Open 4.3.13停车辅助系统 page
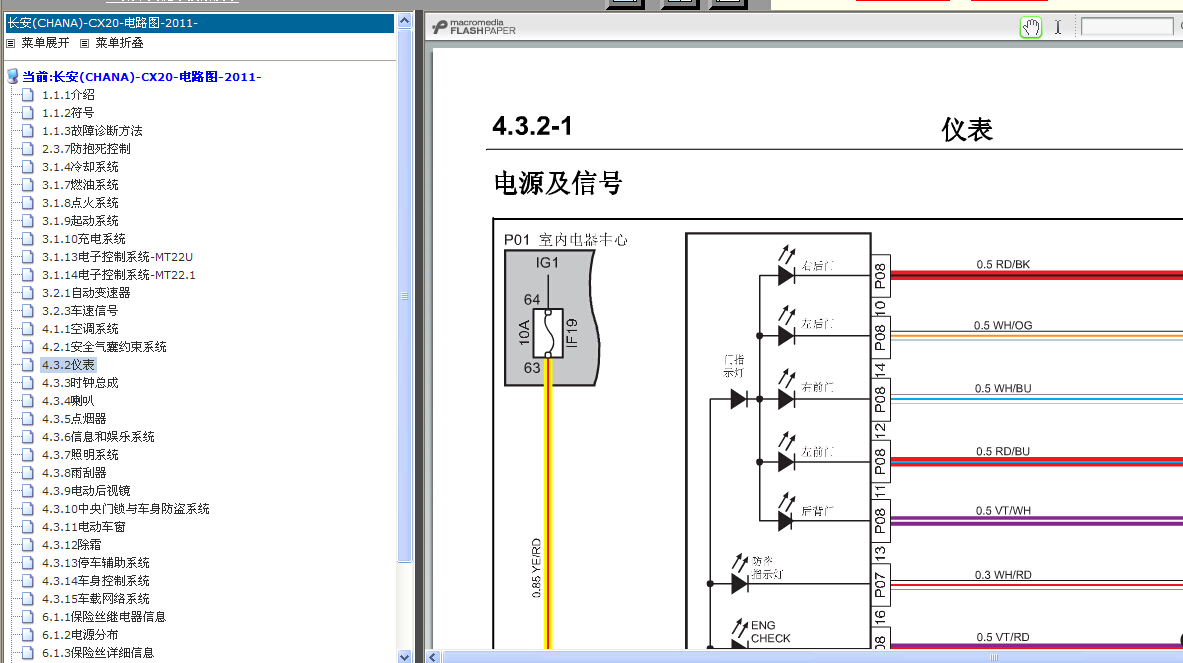This screenshot has width=1183, height=663. [96, 563]
